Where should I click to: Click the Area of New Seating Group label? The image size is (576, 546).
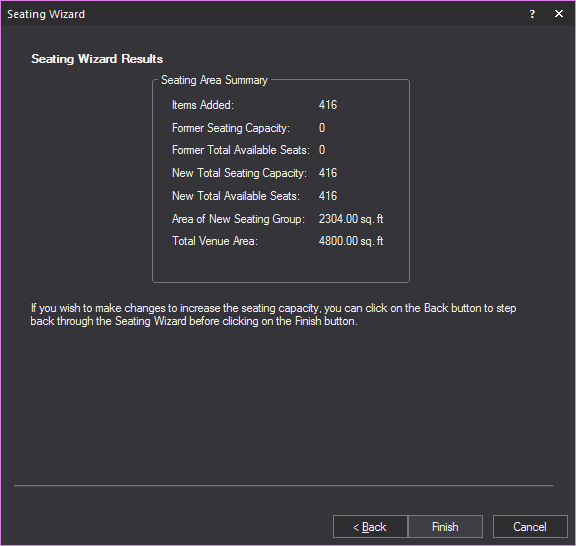(238, 219)
